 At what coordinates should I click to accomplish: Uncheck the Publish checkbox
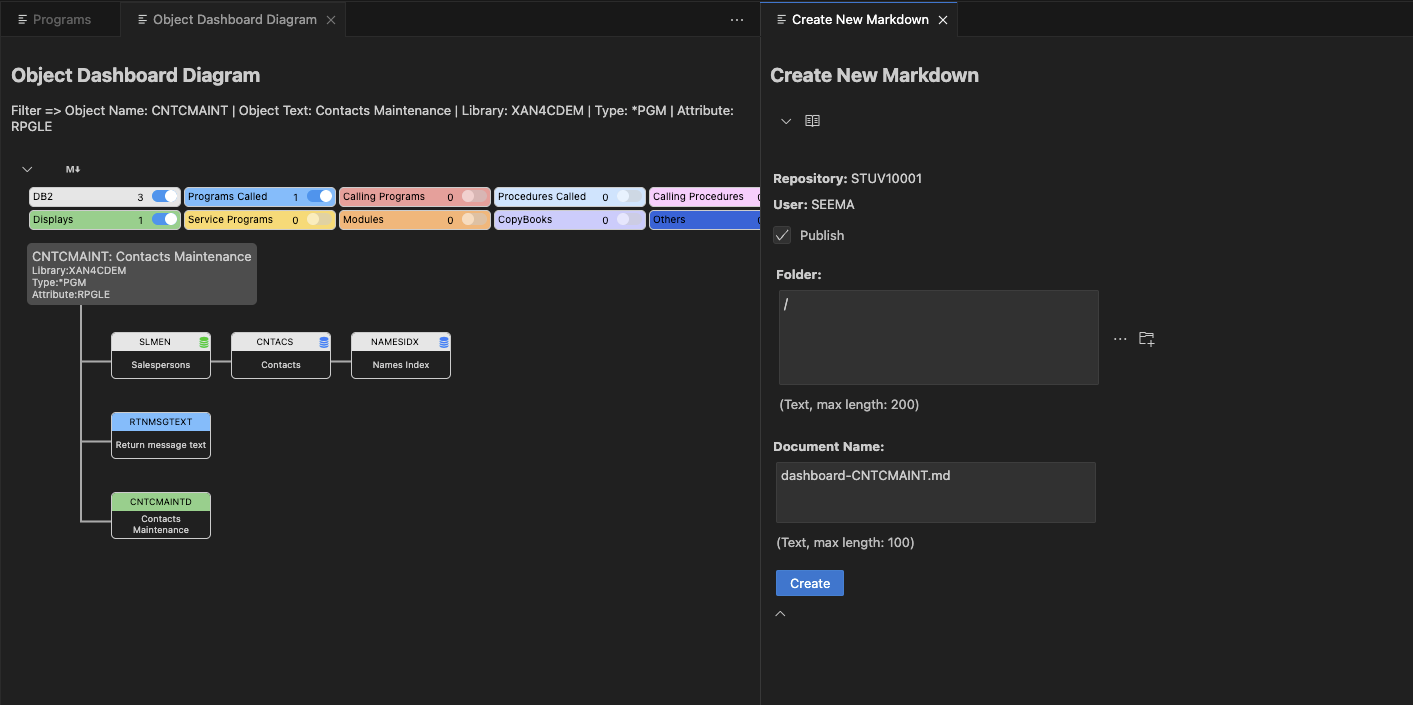tap(782, 236)
